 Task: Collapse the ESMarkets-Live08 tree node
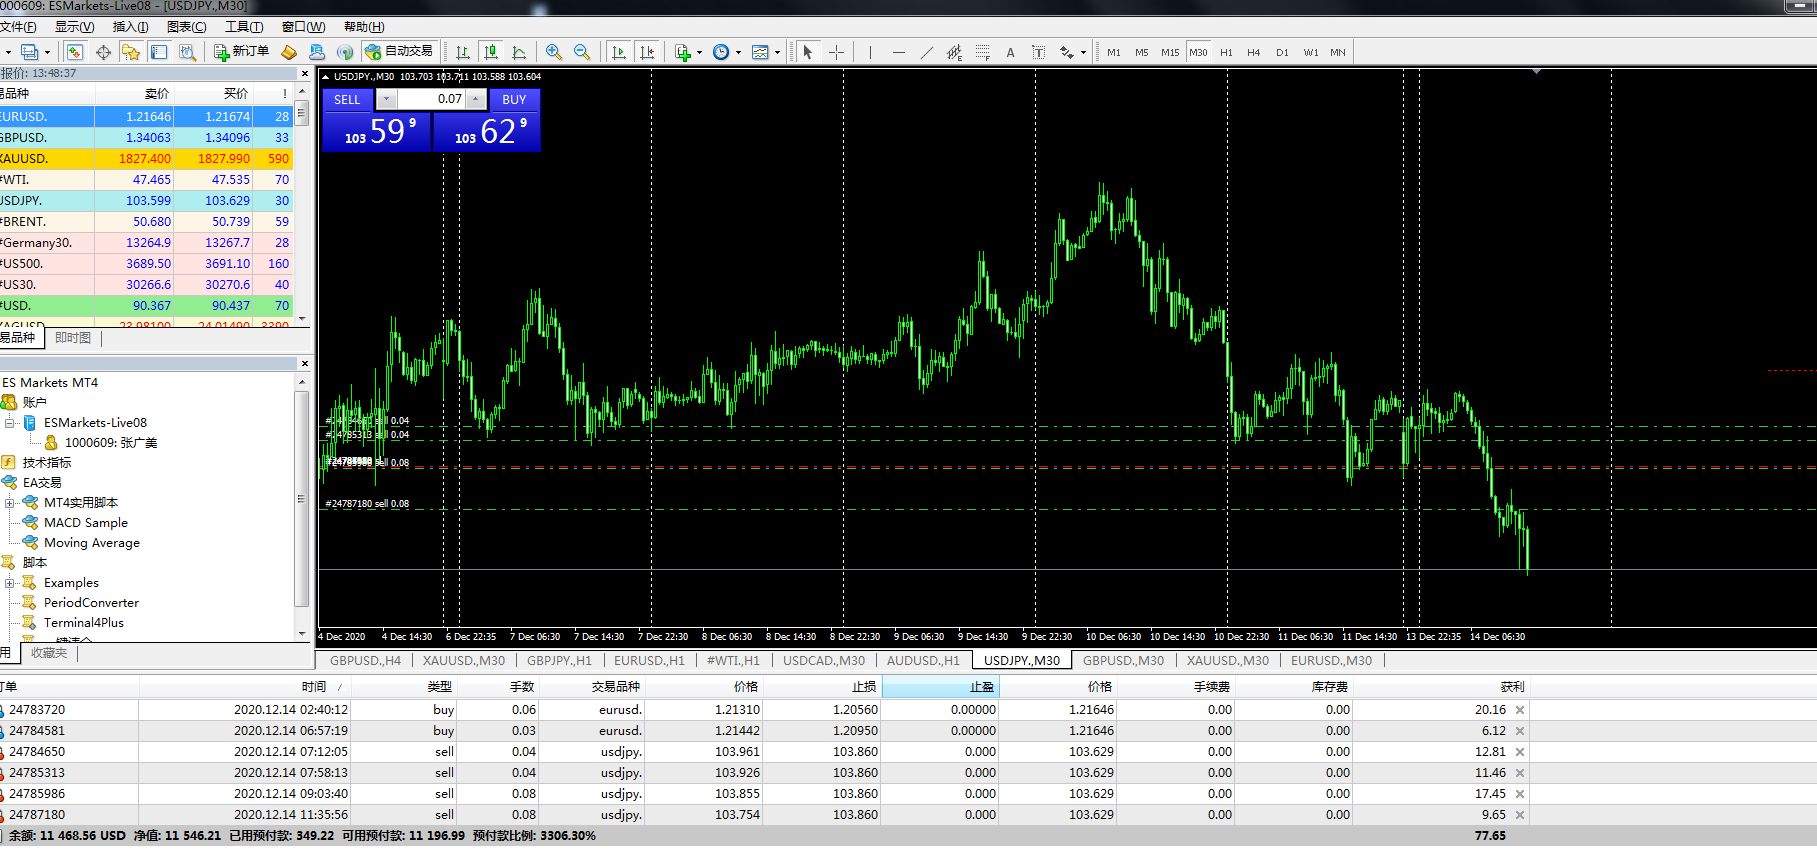click(9, 423)
